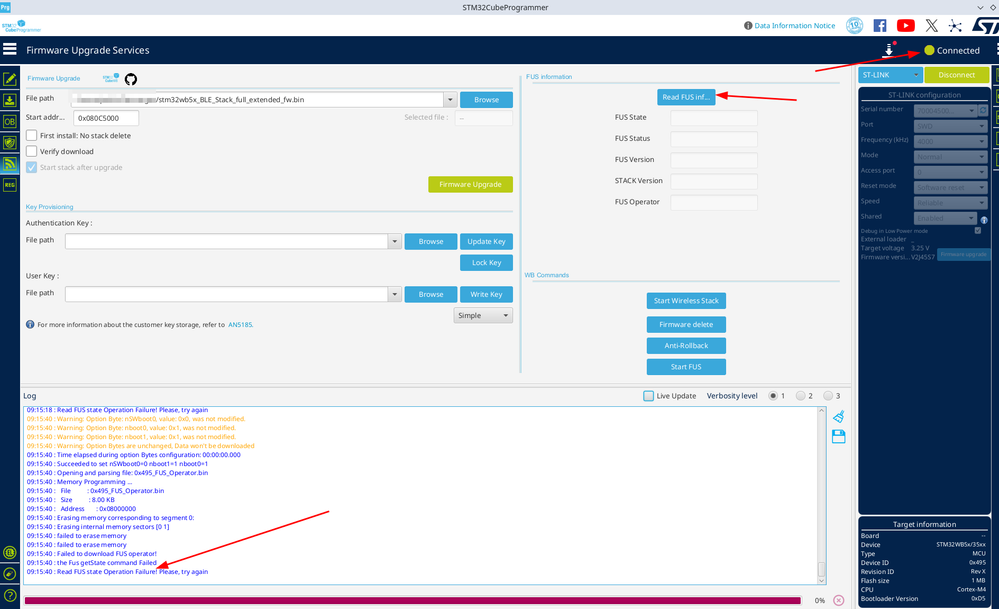Click Update Key button

pyautogui.click(x=486, y=241)
